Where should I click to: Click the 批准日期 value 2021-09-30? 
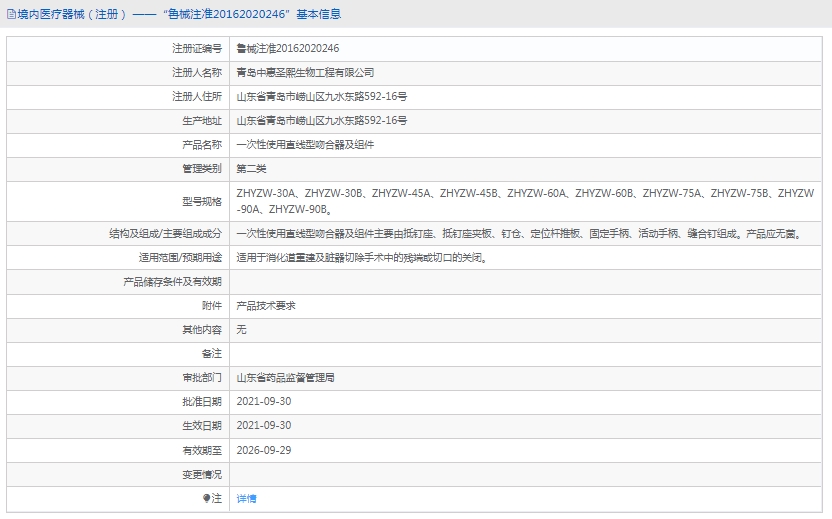[x=263, y=402]
